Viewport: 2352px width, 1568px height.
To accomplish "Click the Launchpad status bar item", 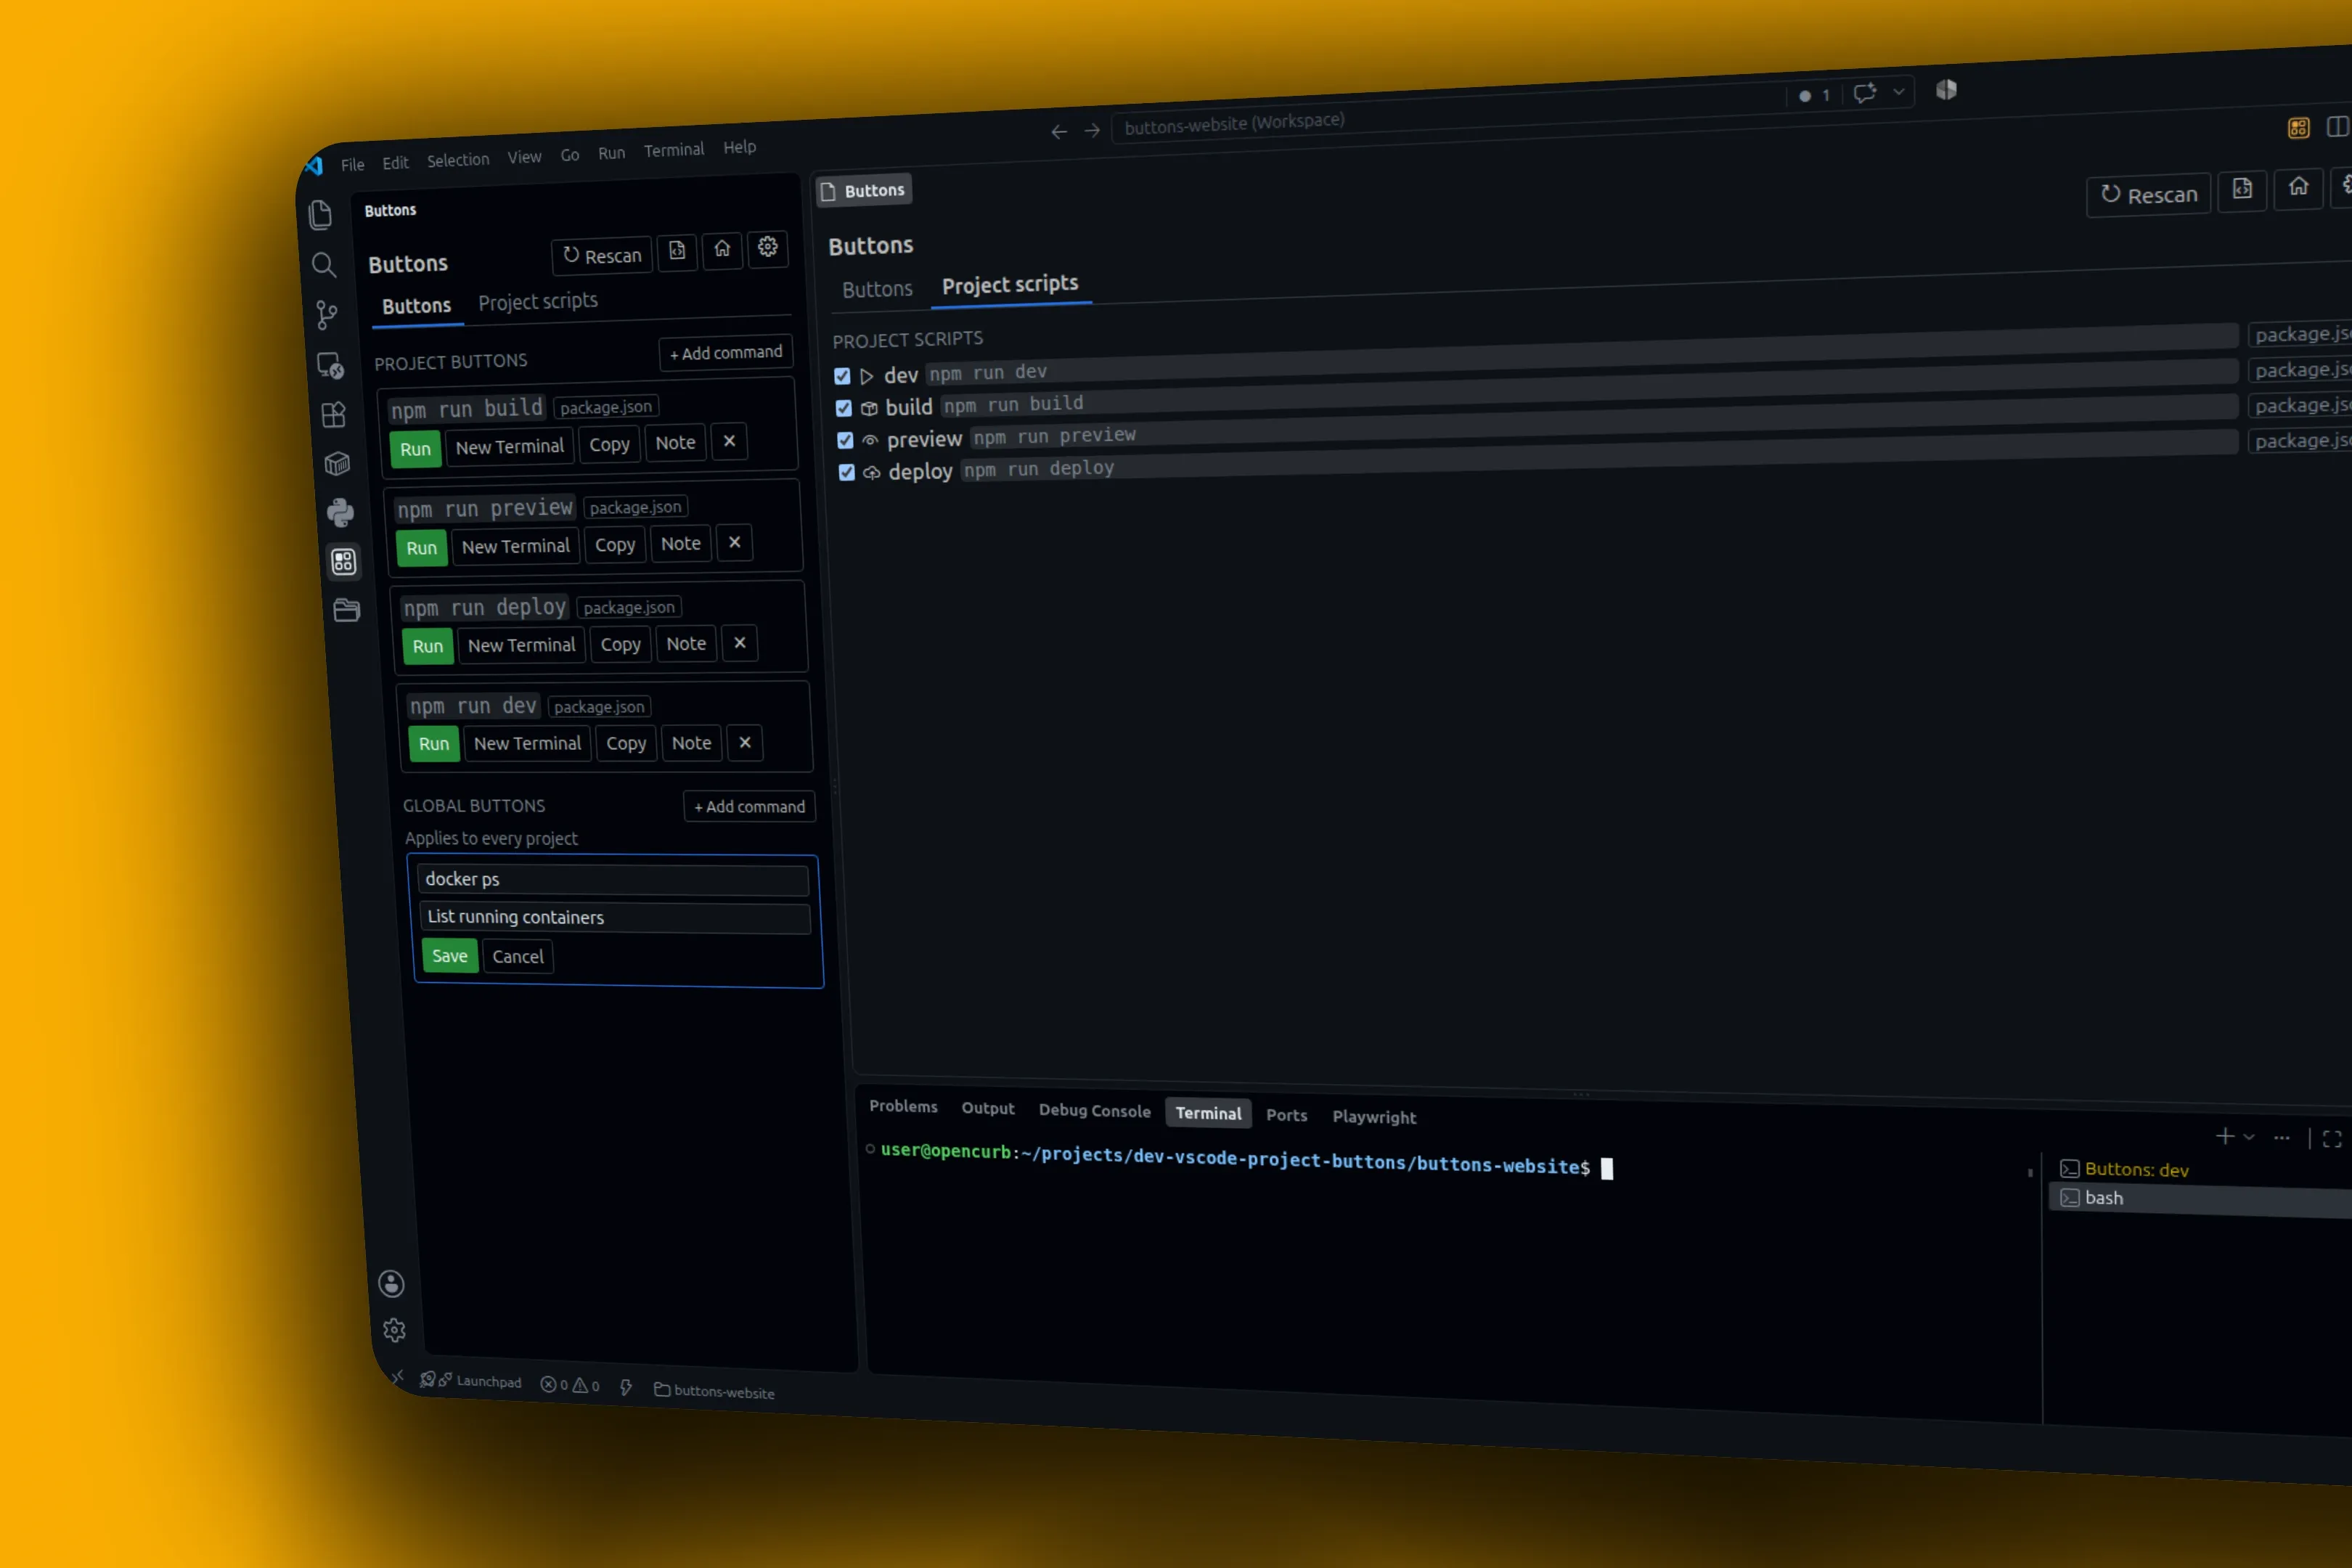I will pos(471,1380).
